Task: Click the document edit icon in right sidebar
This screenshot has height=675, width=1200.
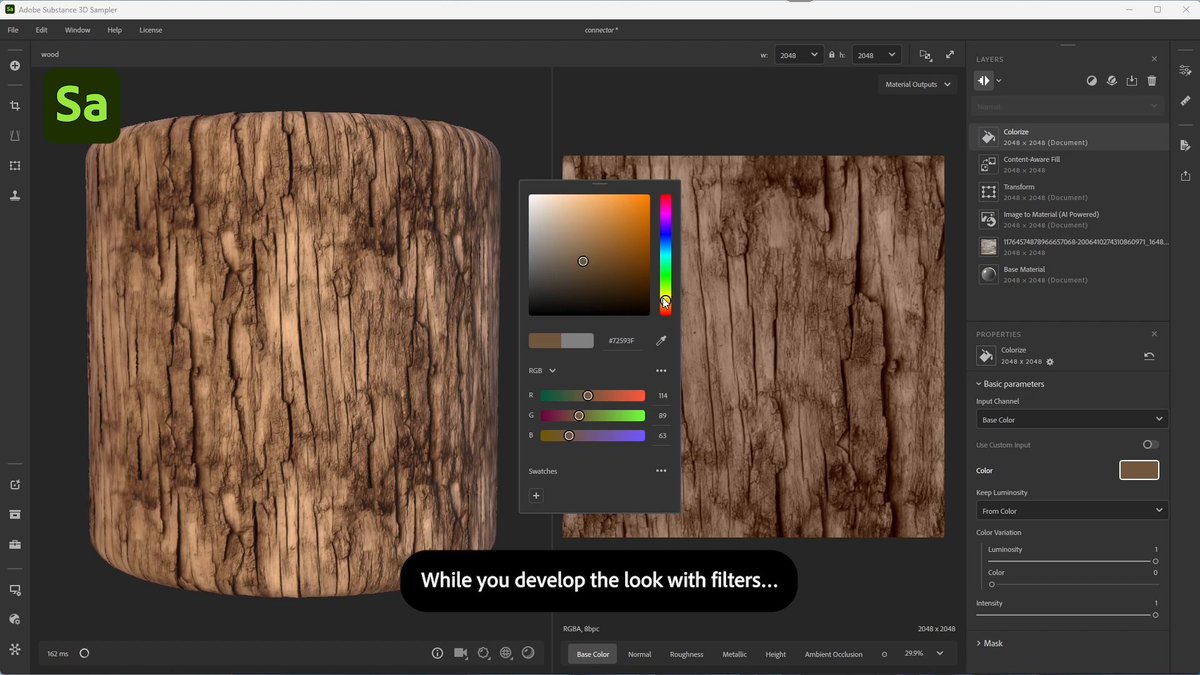Action: click(1185, 145)
